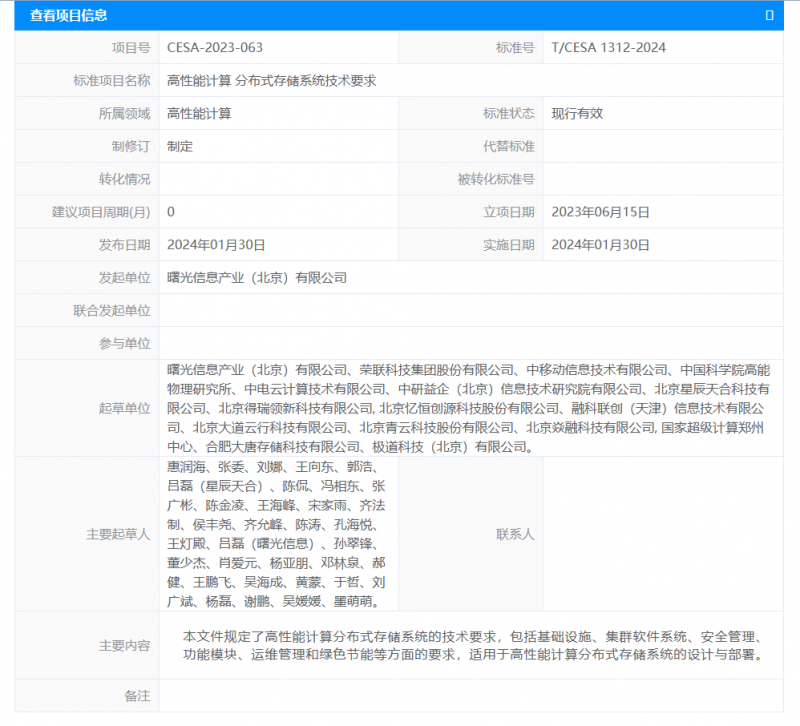Click the 发起单位 value 曙光信息产业（北京）有限公司
The image size is (800, 726).
257,278
